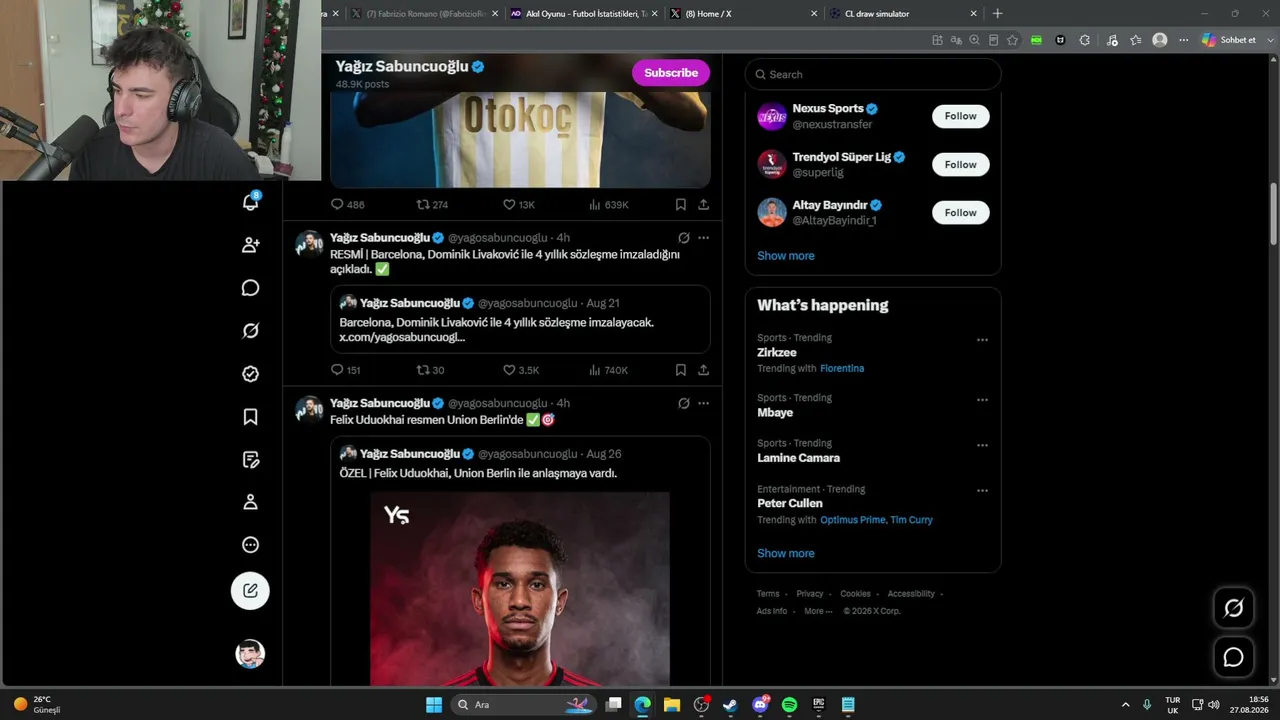The width and height of the screenshot is (1280, 720).
Task: Ask Grok about the Livaković tweet
Action: [684, 238]
